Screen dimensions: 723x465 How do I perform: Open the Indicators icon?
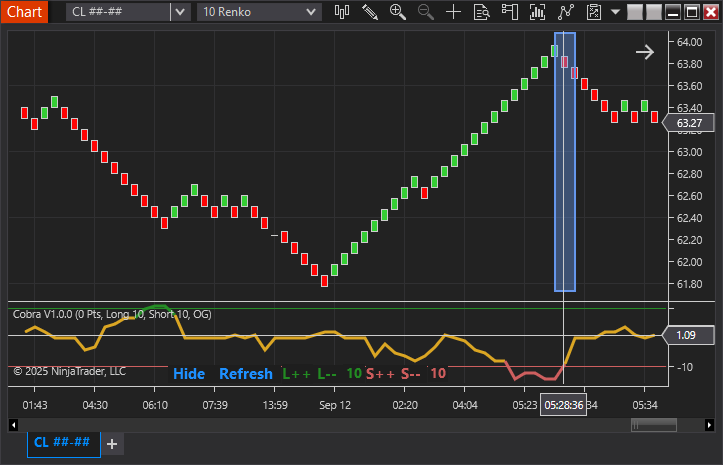539,12
